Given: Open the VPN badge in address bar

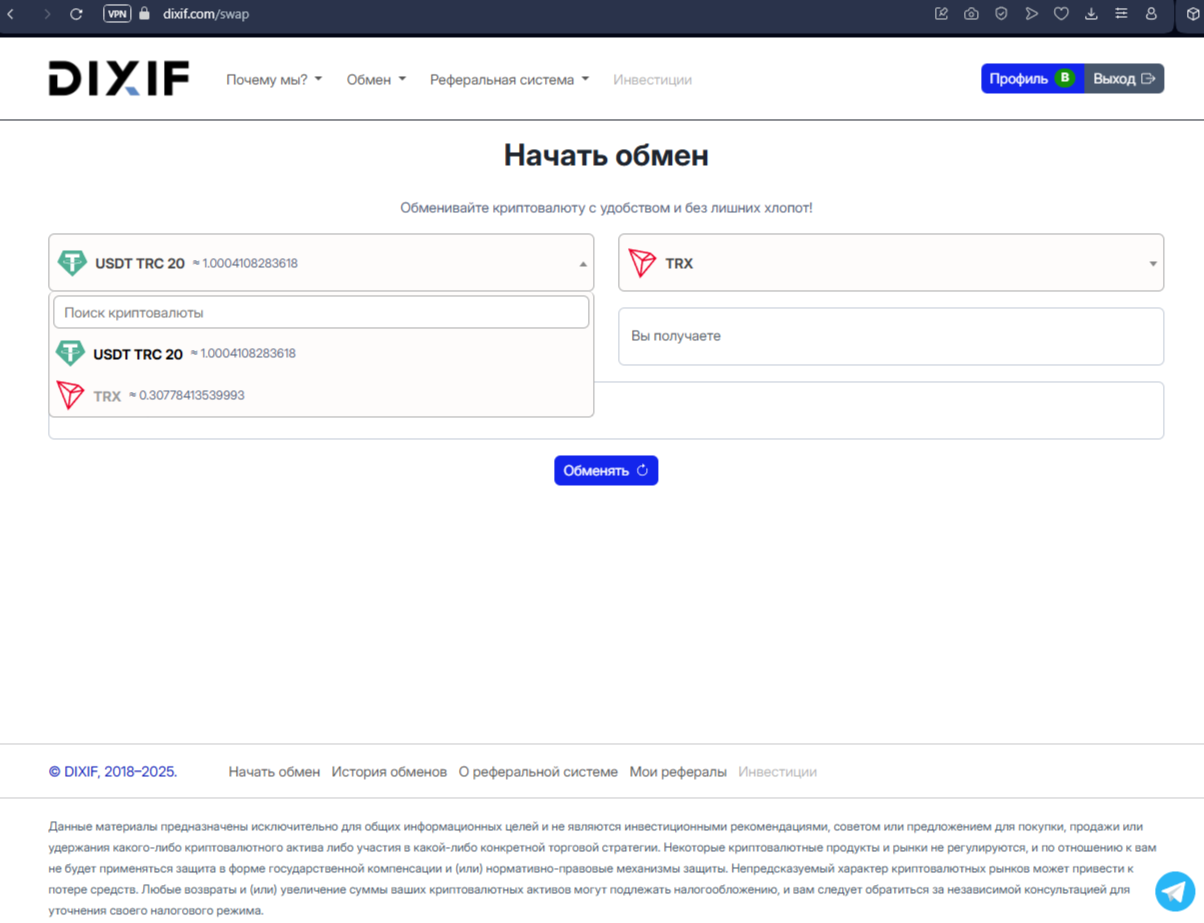Looking at the screenshot, I should coord(117,14).
